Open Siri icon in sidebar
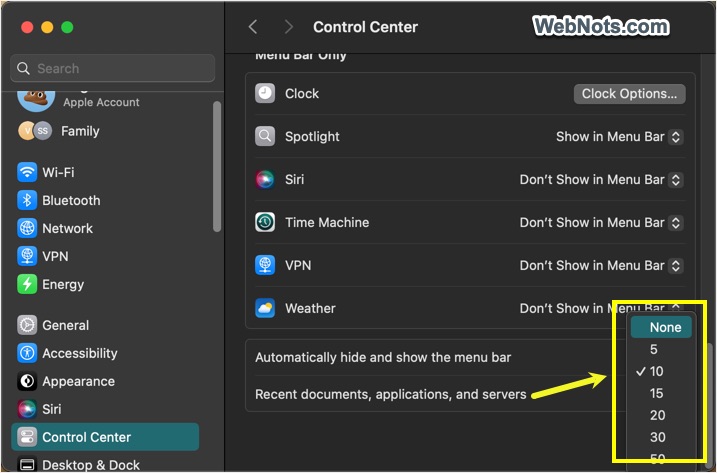The width and height of the screenshot is (717, 473). point(27,409)
